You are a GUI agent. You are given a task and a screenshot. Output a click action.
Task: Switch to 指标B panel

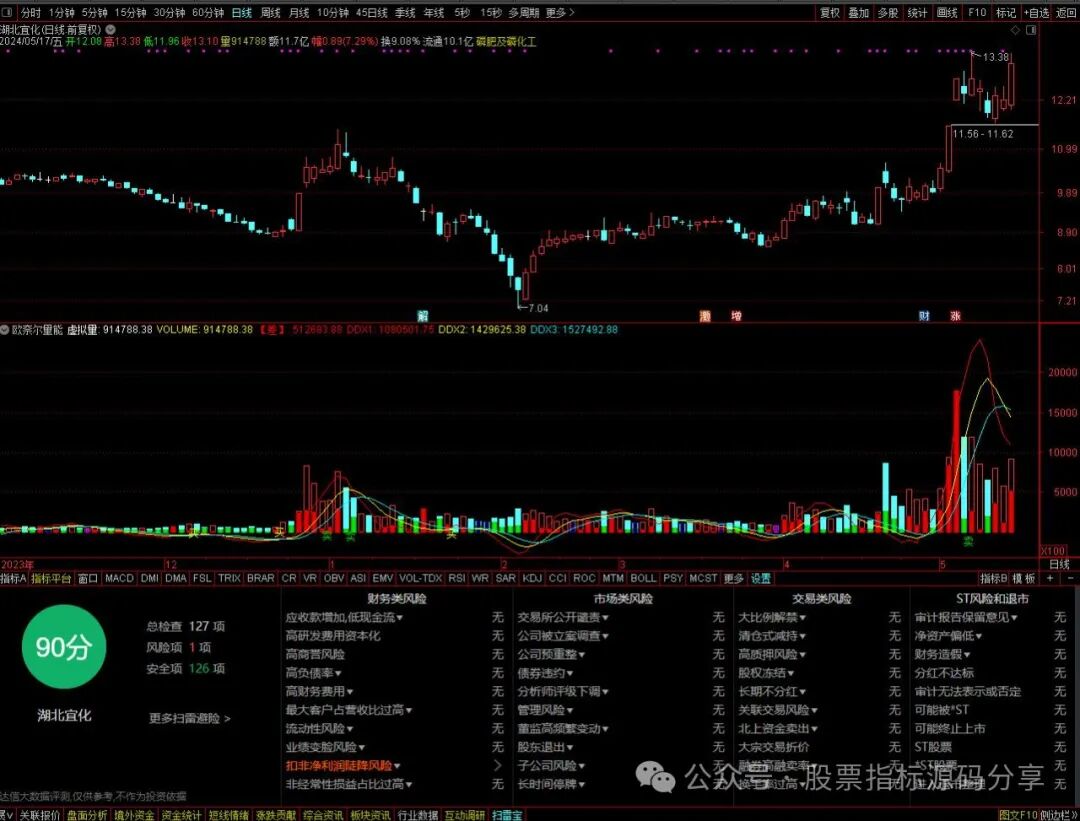pos(994,579)
